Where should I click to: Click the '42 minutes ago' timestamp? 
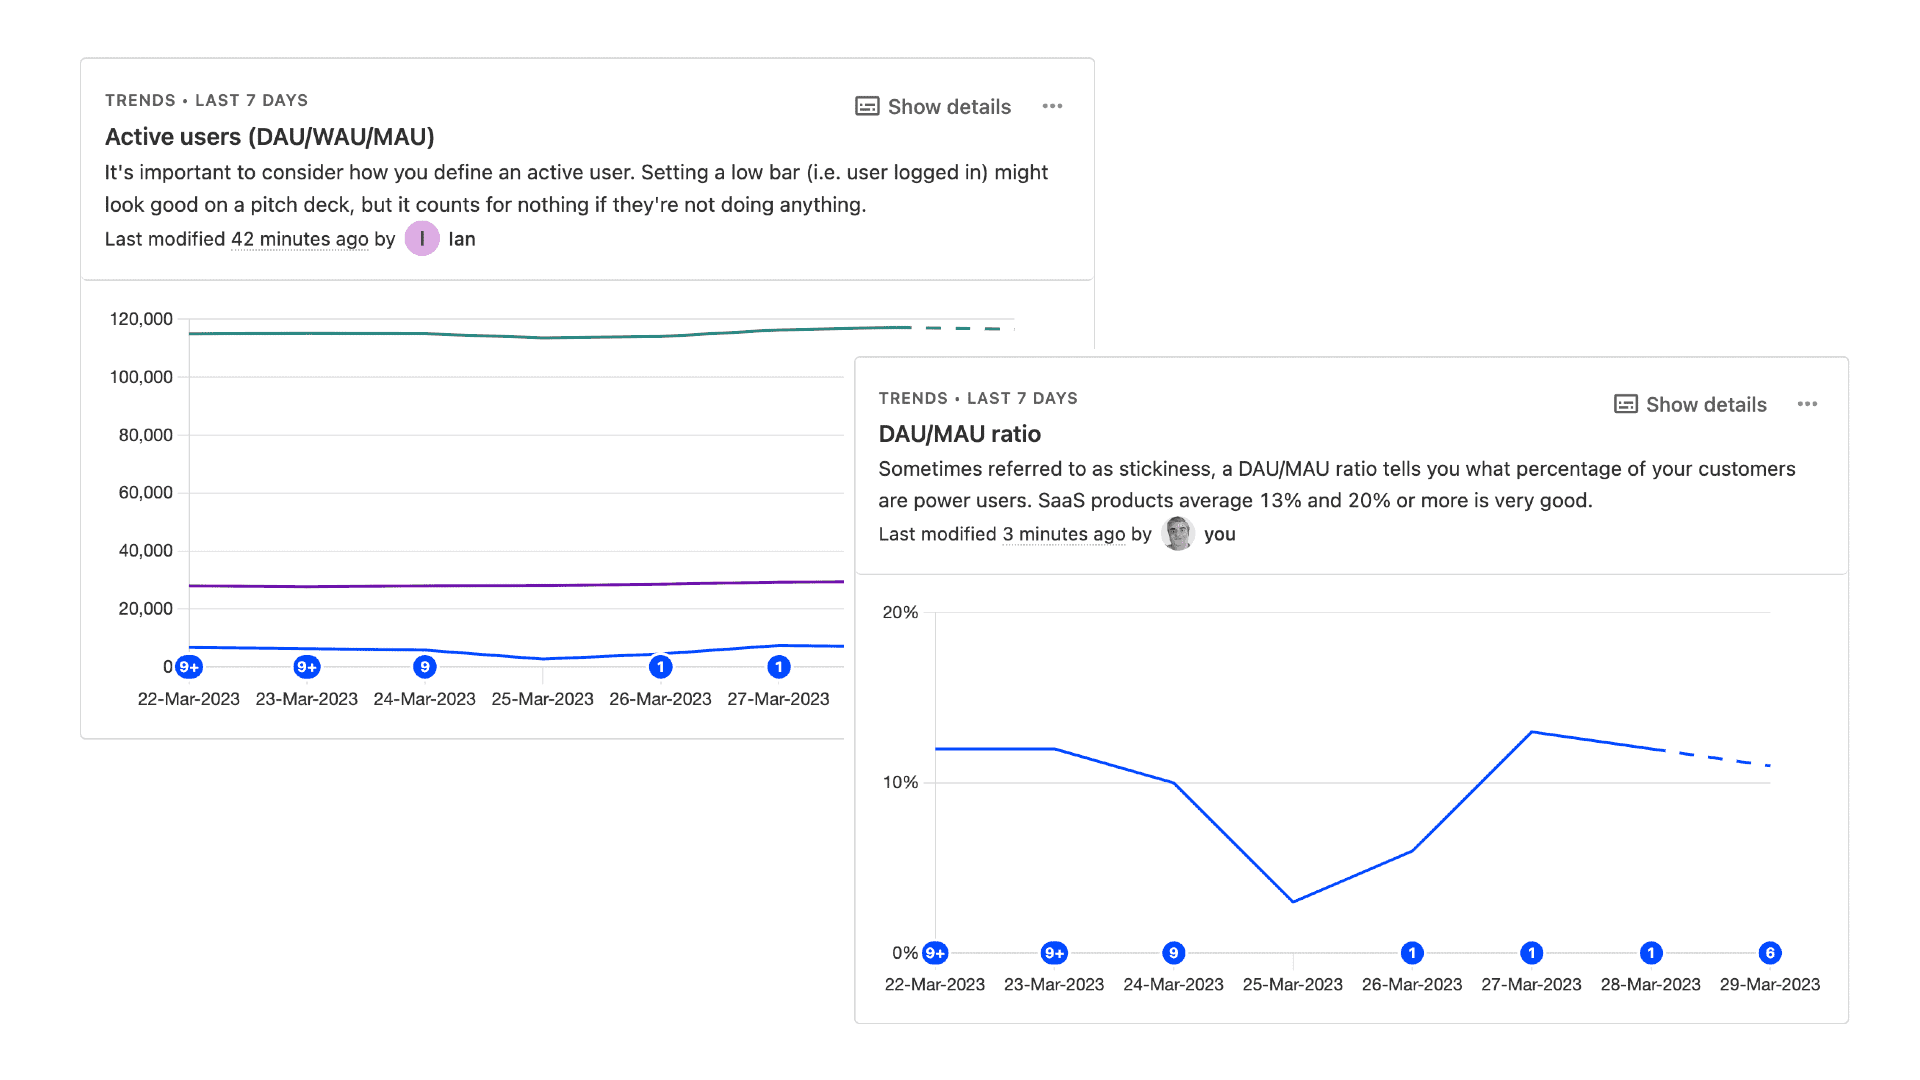[300, 239]
